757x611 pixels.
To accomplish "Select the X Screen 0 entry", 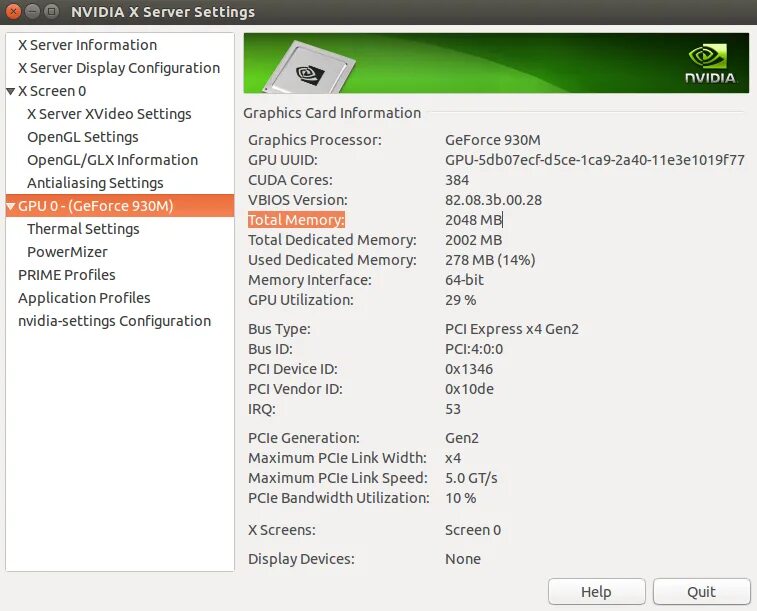I will pos(52,91).
